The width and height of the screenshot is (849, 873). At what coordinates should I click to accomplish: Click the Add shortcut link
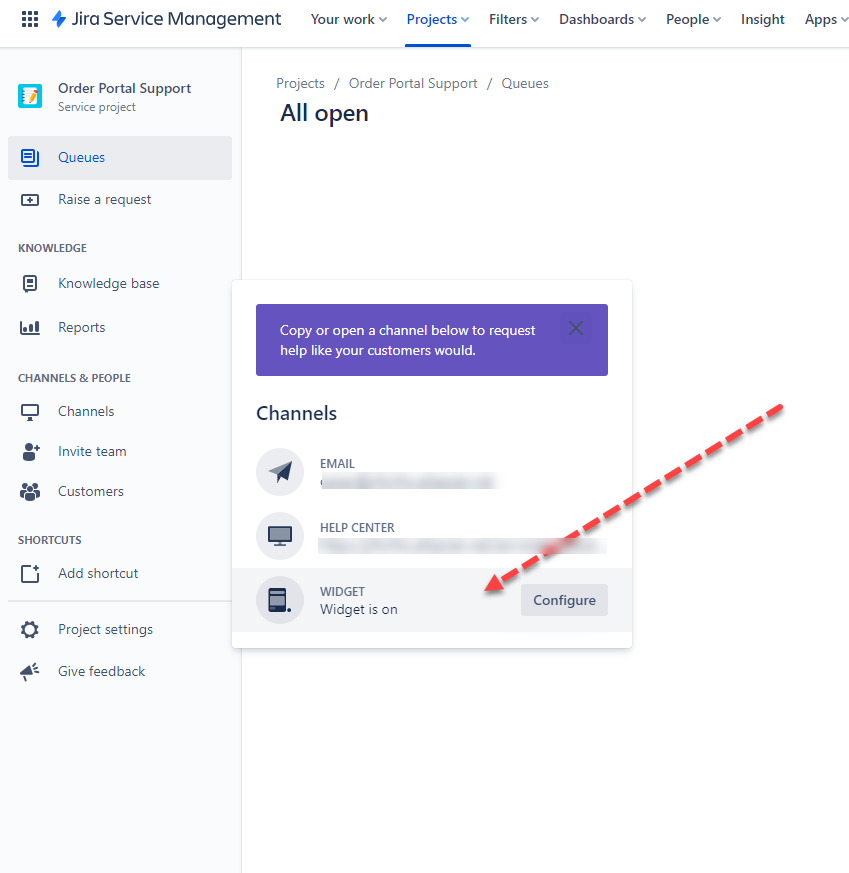point(98,573)
